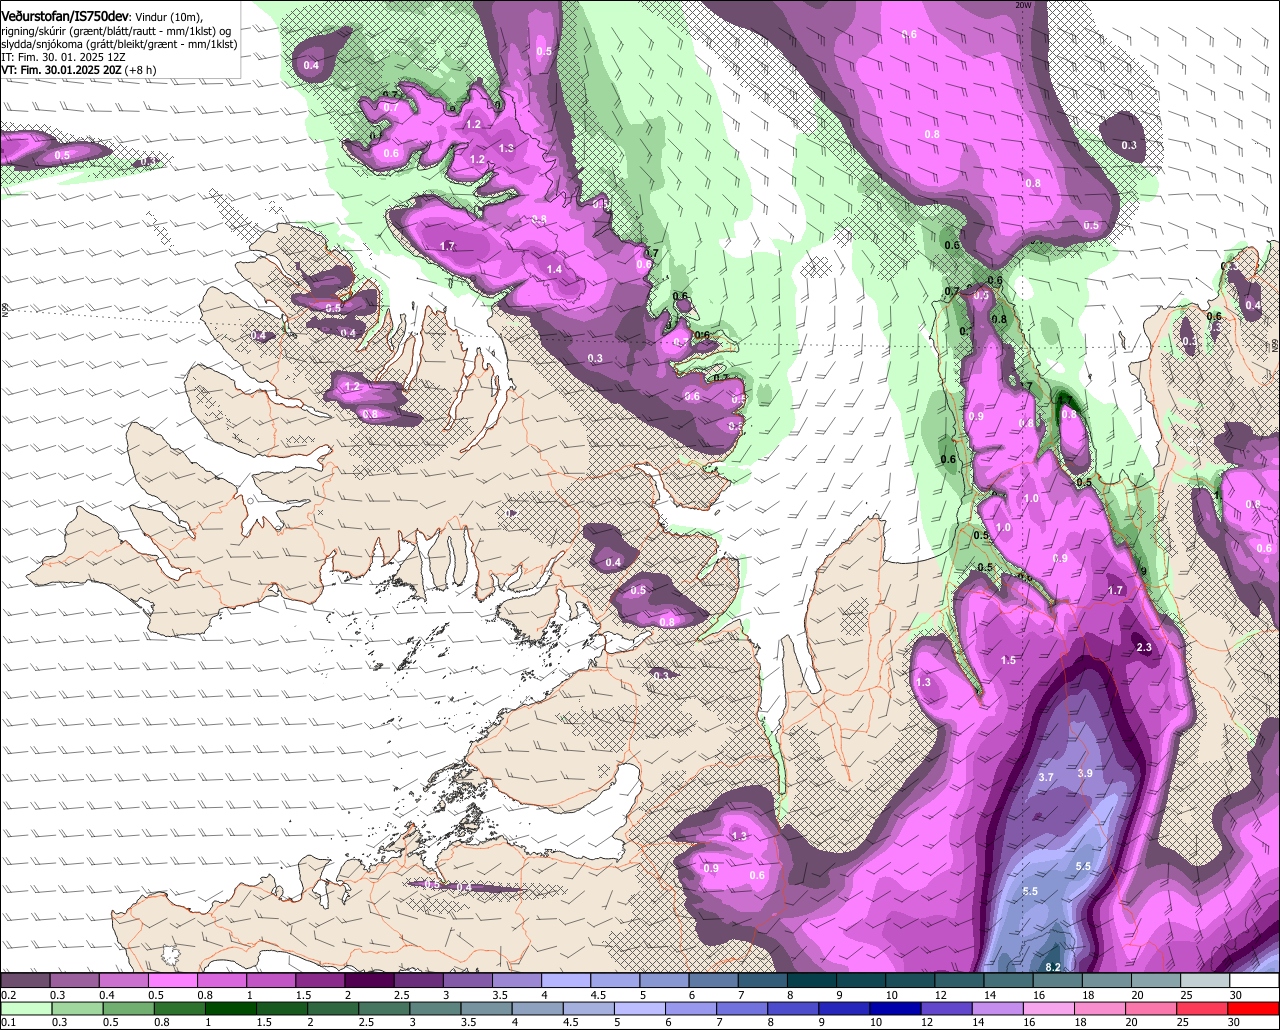Select the dark teal snow-scale swatch starting at 8

coord(812,980)
